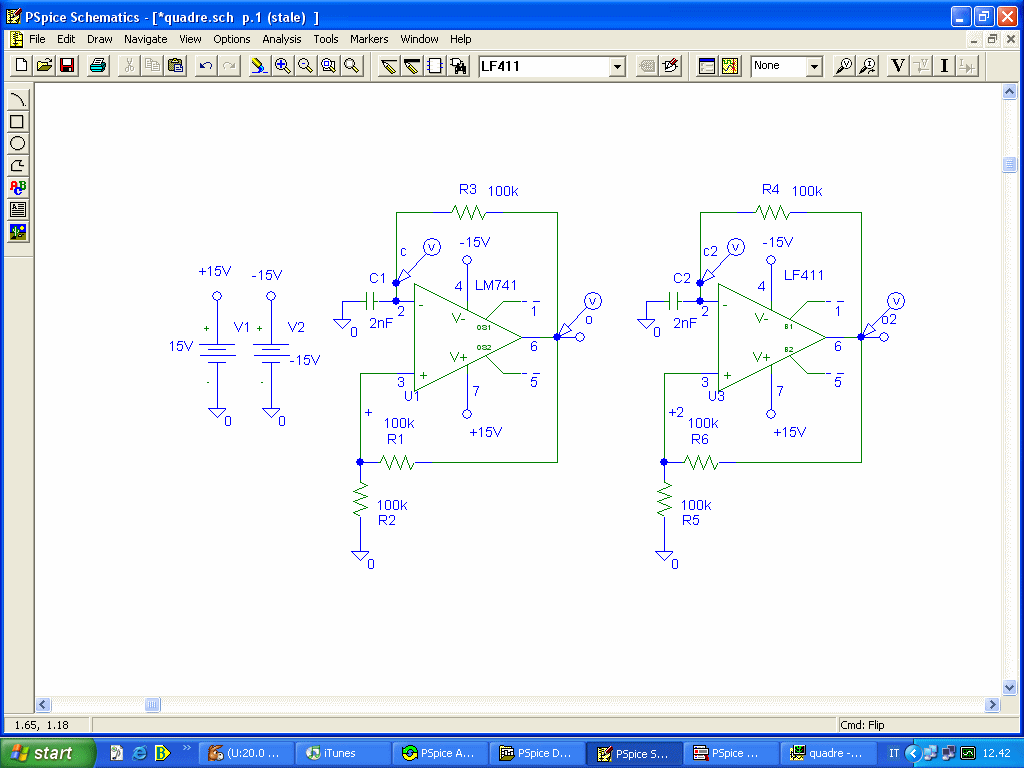This screenshot has width=1024, height=768.
Task: Click the horizontal scrollbar left arrow
Action: click(x=43, y=705)
